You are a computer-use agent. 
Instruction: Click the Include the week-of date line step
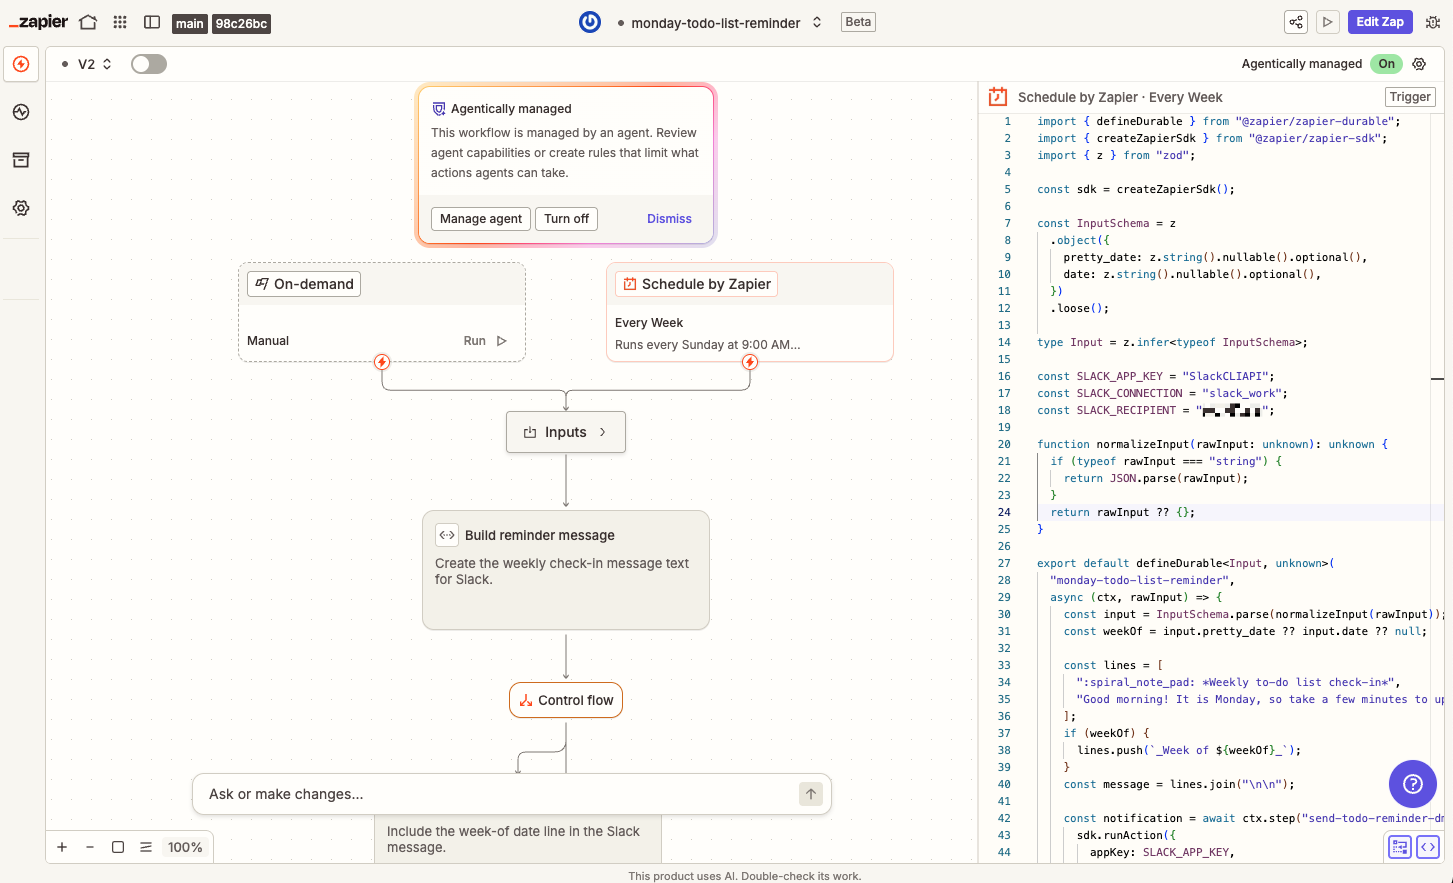pos(518,839)
